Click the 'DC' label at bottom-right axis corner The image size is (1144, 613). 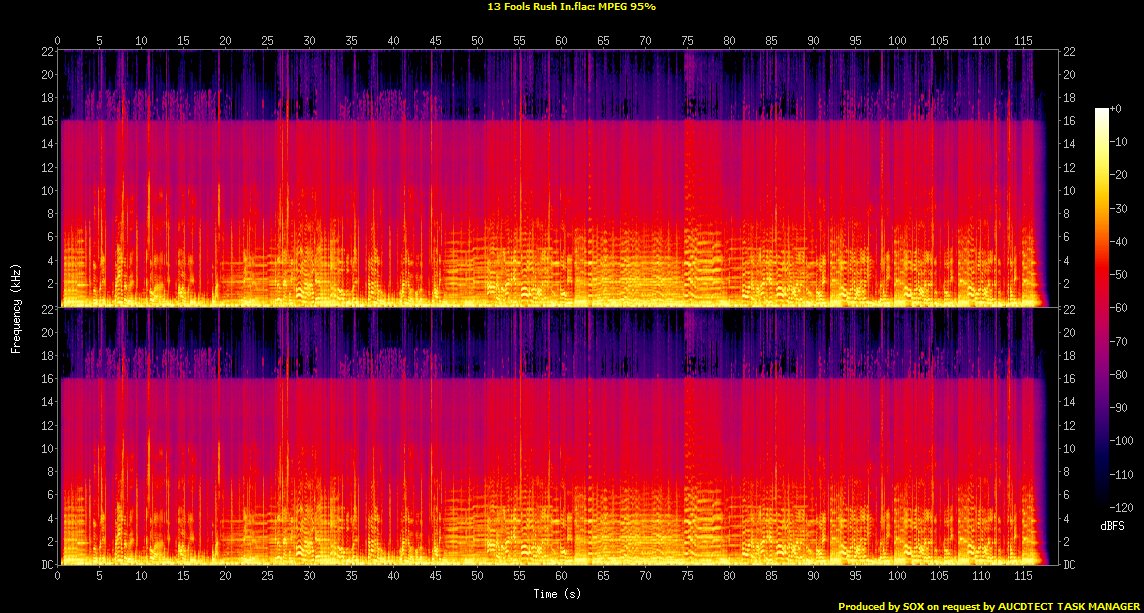pyautogui.click(x=1069, y=565)
